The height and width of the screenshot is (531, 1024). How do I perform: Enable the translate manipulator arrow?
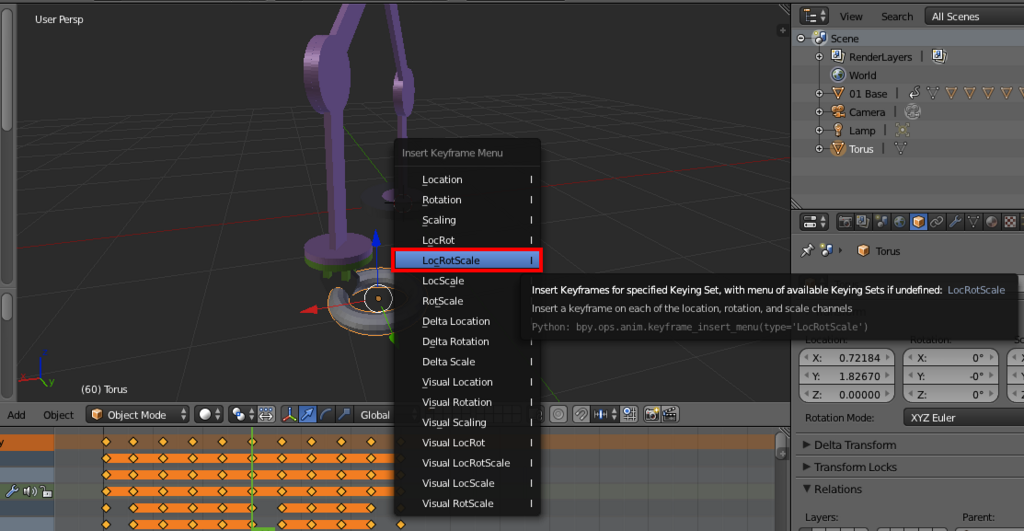coord(307,414)
